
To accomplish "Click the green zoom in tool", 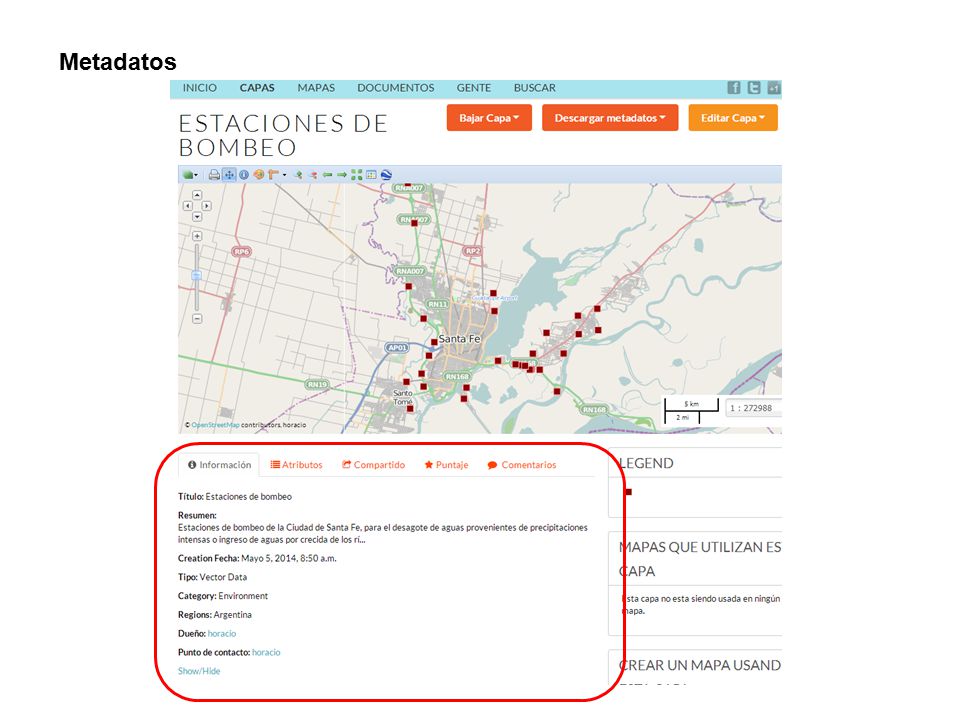I will click(x=299, y=175).
